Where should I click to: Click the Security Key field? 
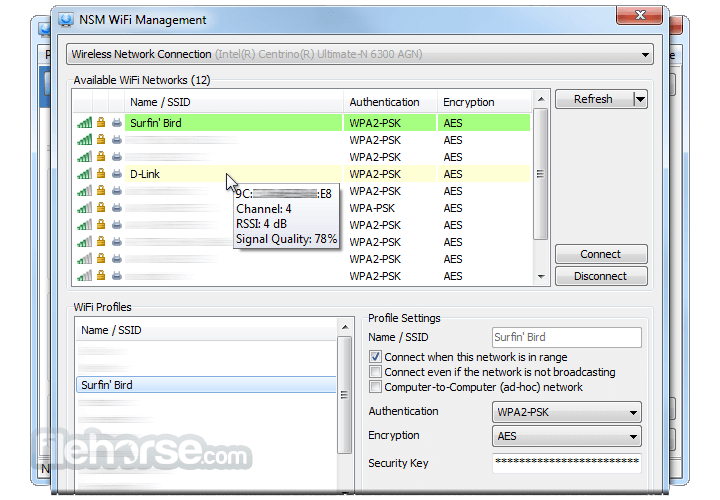(567, 462)
